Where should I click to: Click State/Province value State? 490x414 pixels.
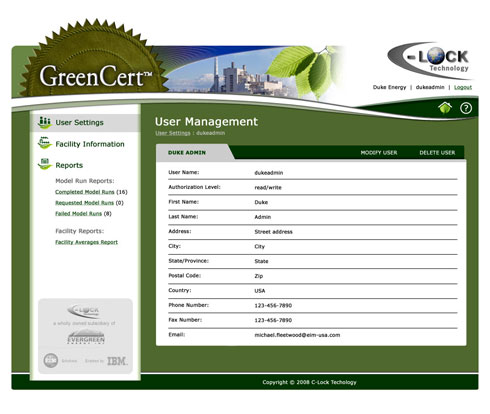(x=261, y=261)
